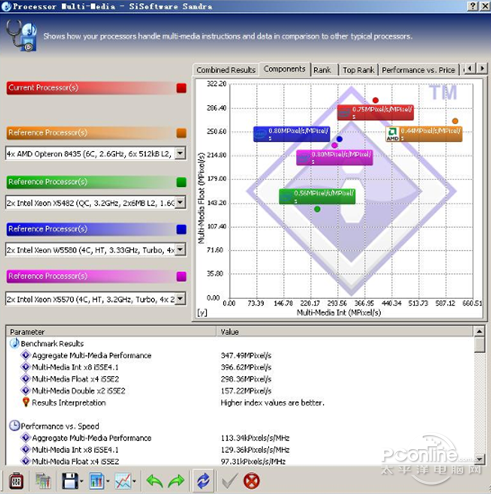
Task: Click the Current Processor(s) red label bar
Action: 91,88
